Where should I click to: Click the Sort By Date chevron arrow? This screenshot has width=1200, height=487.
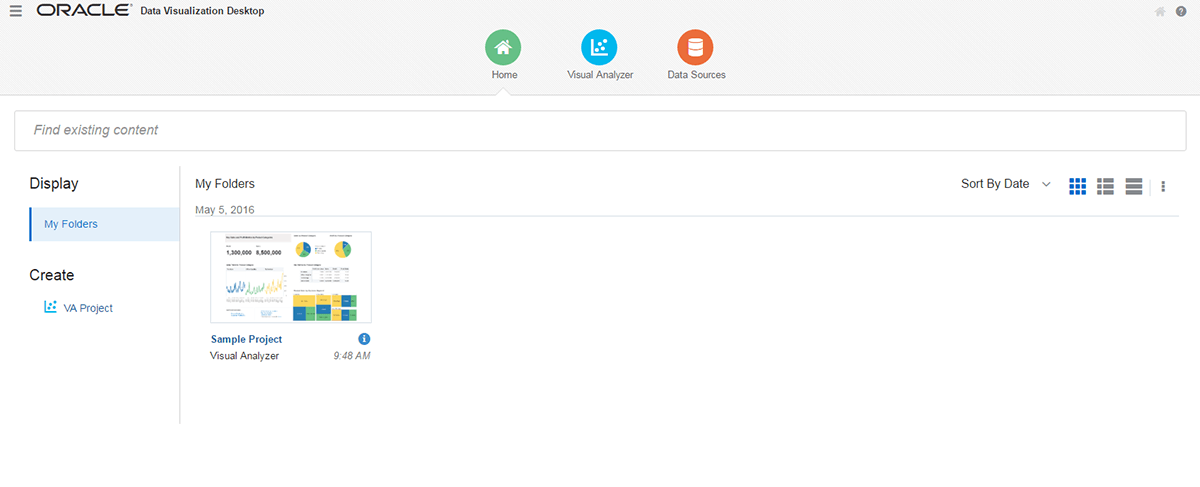(1046, 184)
